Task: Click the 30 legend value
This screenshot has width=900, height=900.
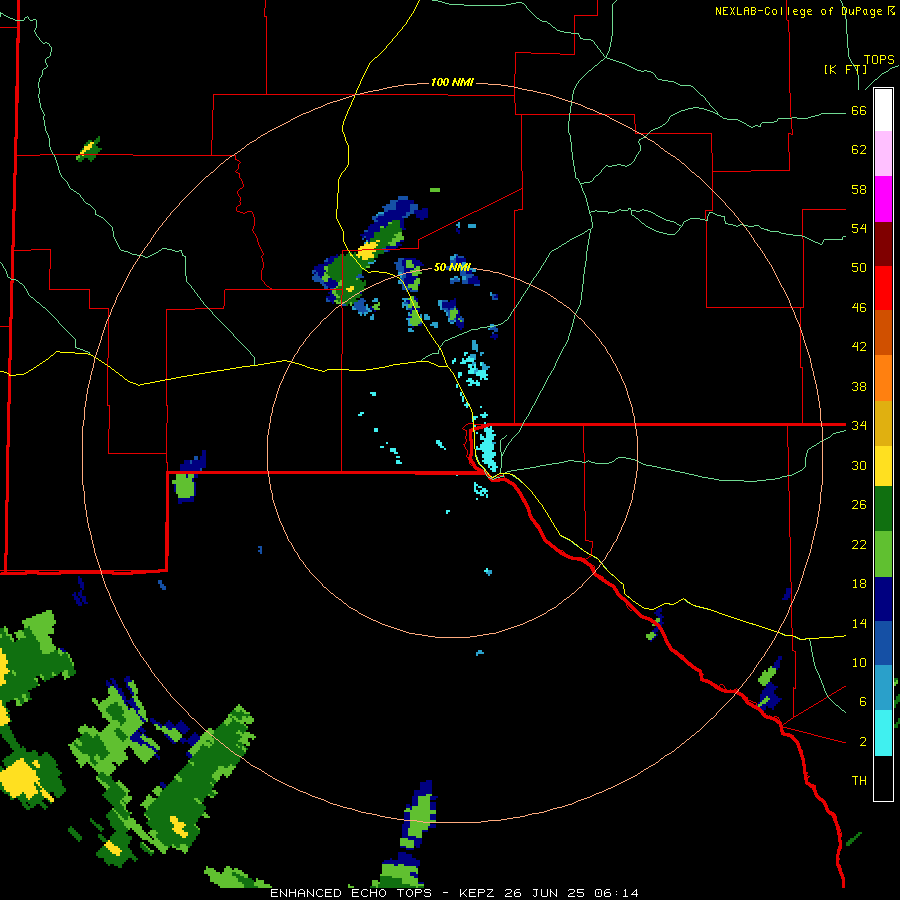Action: click(859, 465)
